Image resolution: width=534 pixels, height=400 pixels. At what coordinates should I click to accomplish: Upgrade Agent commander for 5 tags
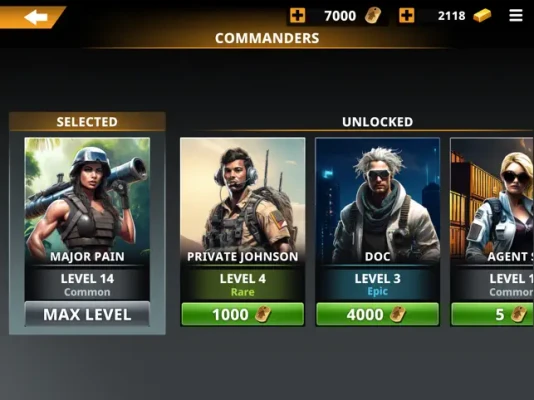[492, 314]
